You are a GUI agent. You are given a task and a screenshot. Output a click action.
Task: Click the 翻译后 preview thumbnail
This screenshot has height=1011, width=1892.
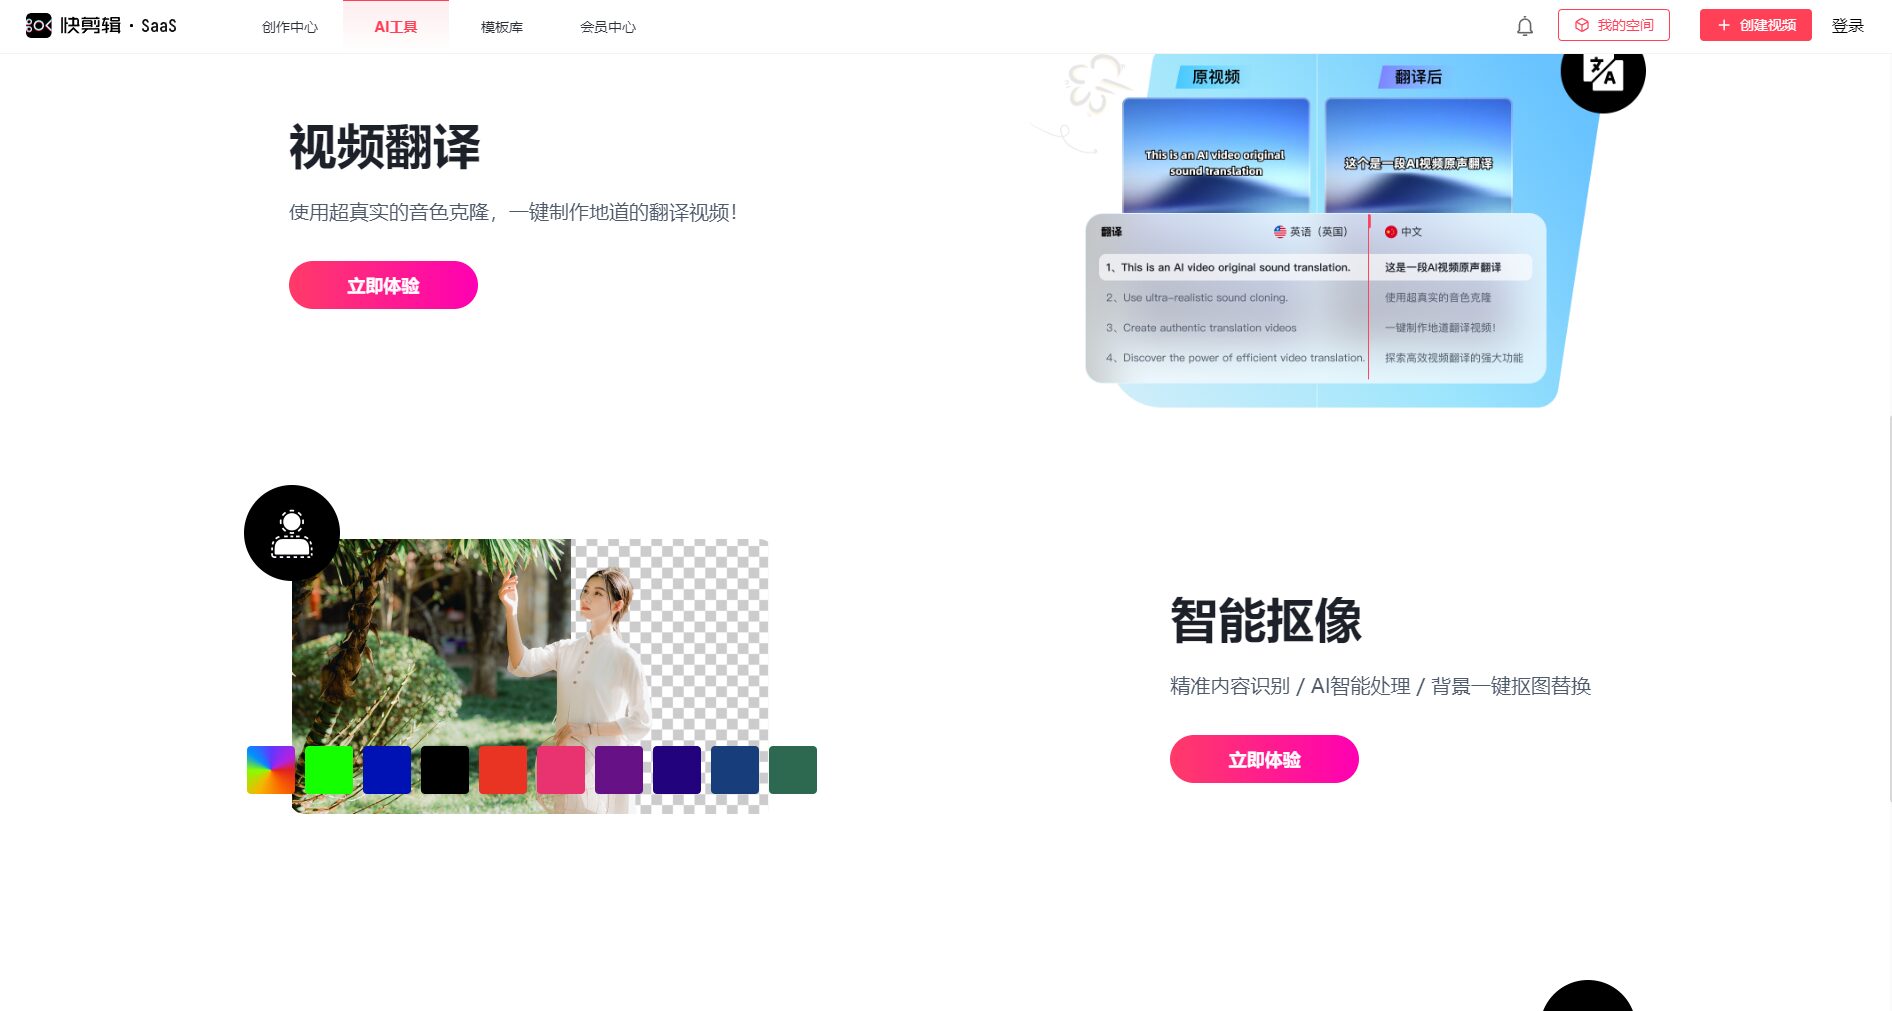click(1418, 156)
